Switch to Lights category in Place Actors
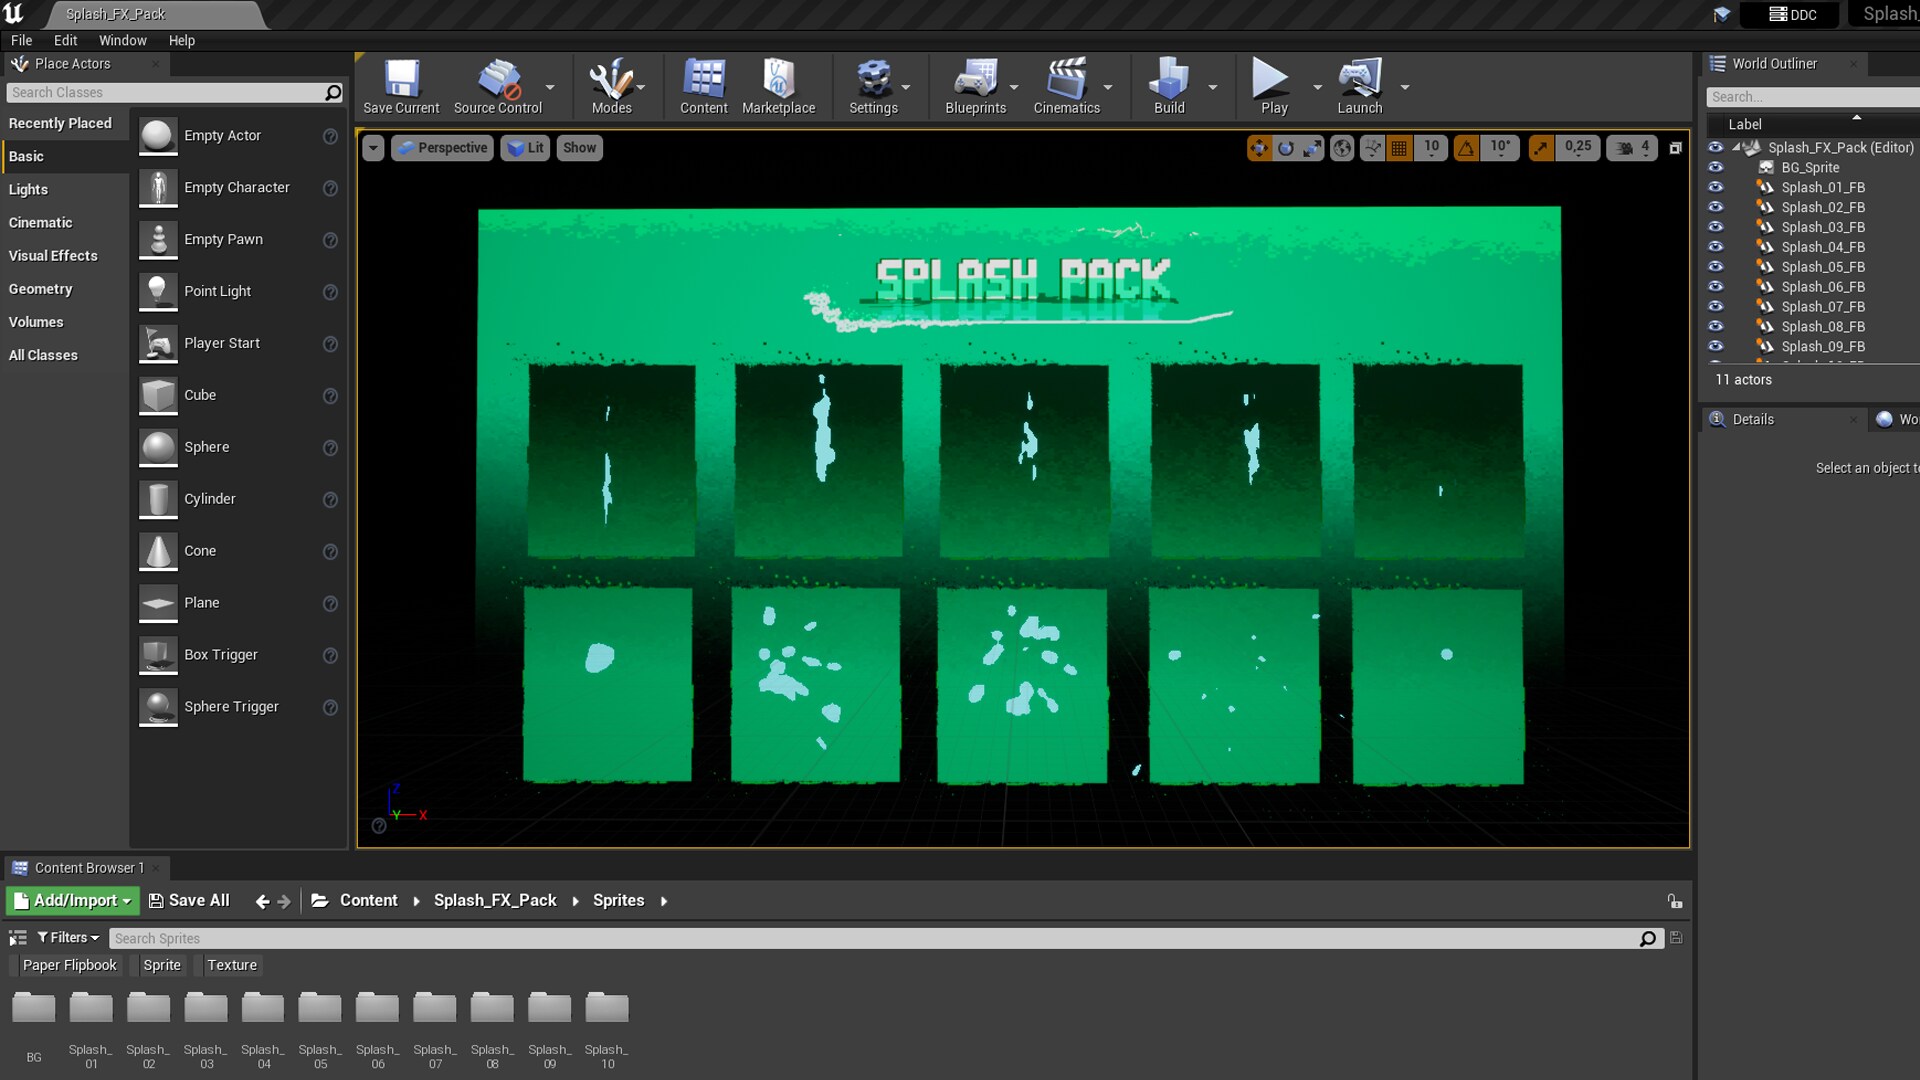The image size is (1920, 1080). click(27, 189)
